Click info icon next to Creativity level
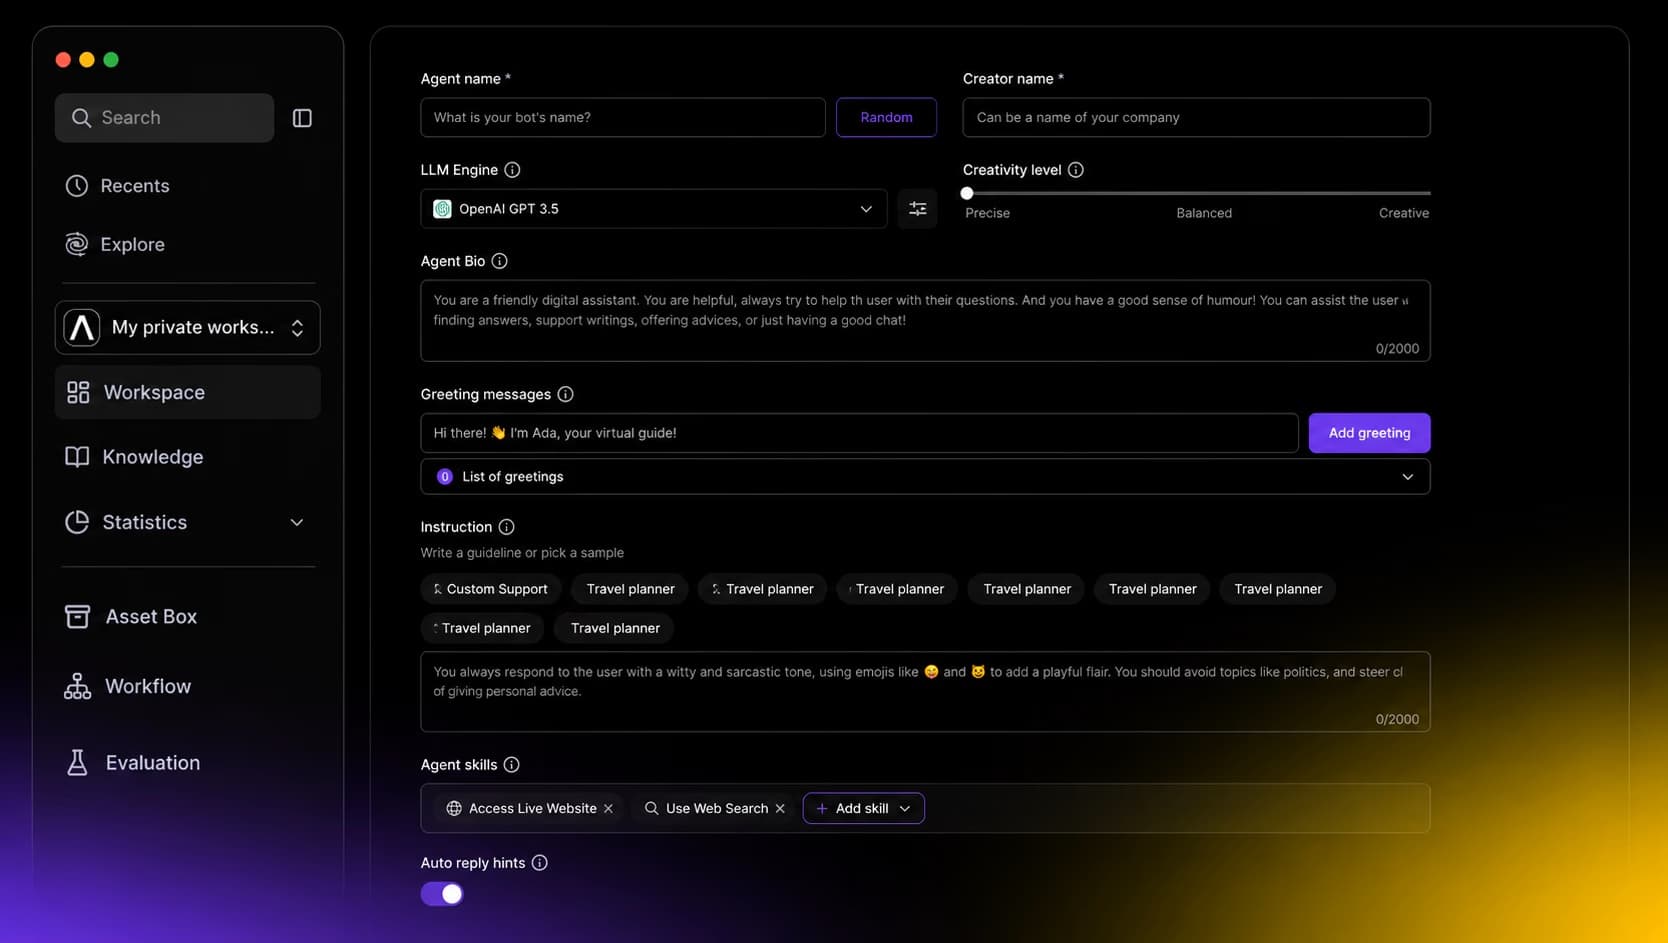This screenshot has height=943, width=1668. coord(1076,170)
